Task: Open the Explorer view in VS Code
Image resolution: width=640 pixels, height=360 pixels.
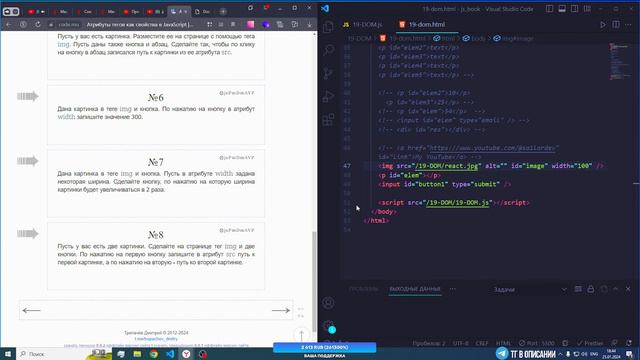Action: (328, 27)
